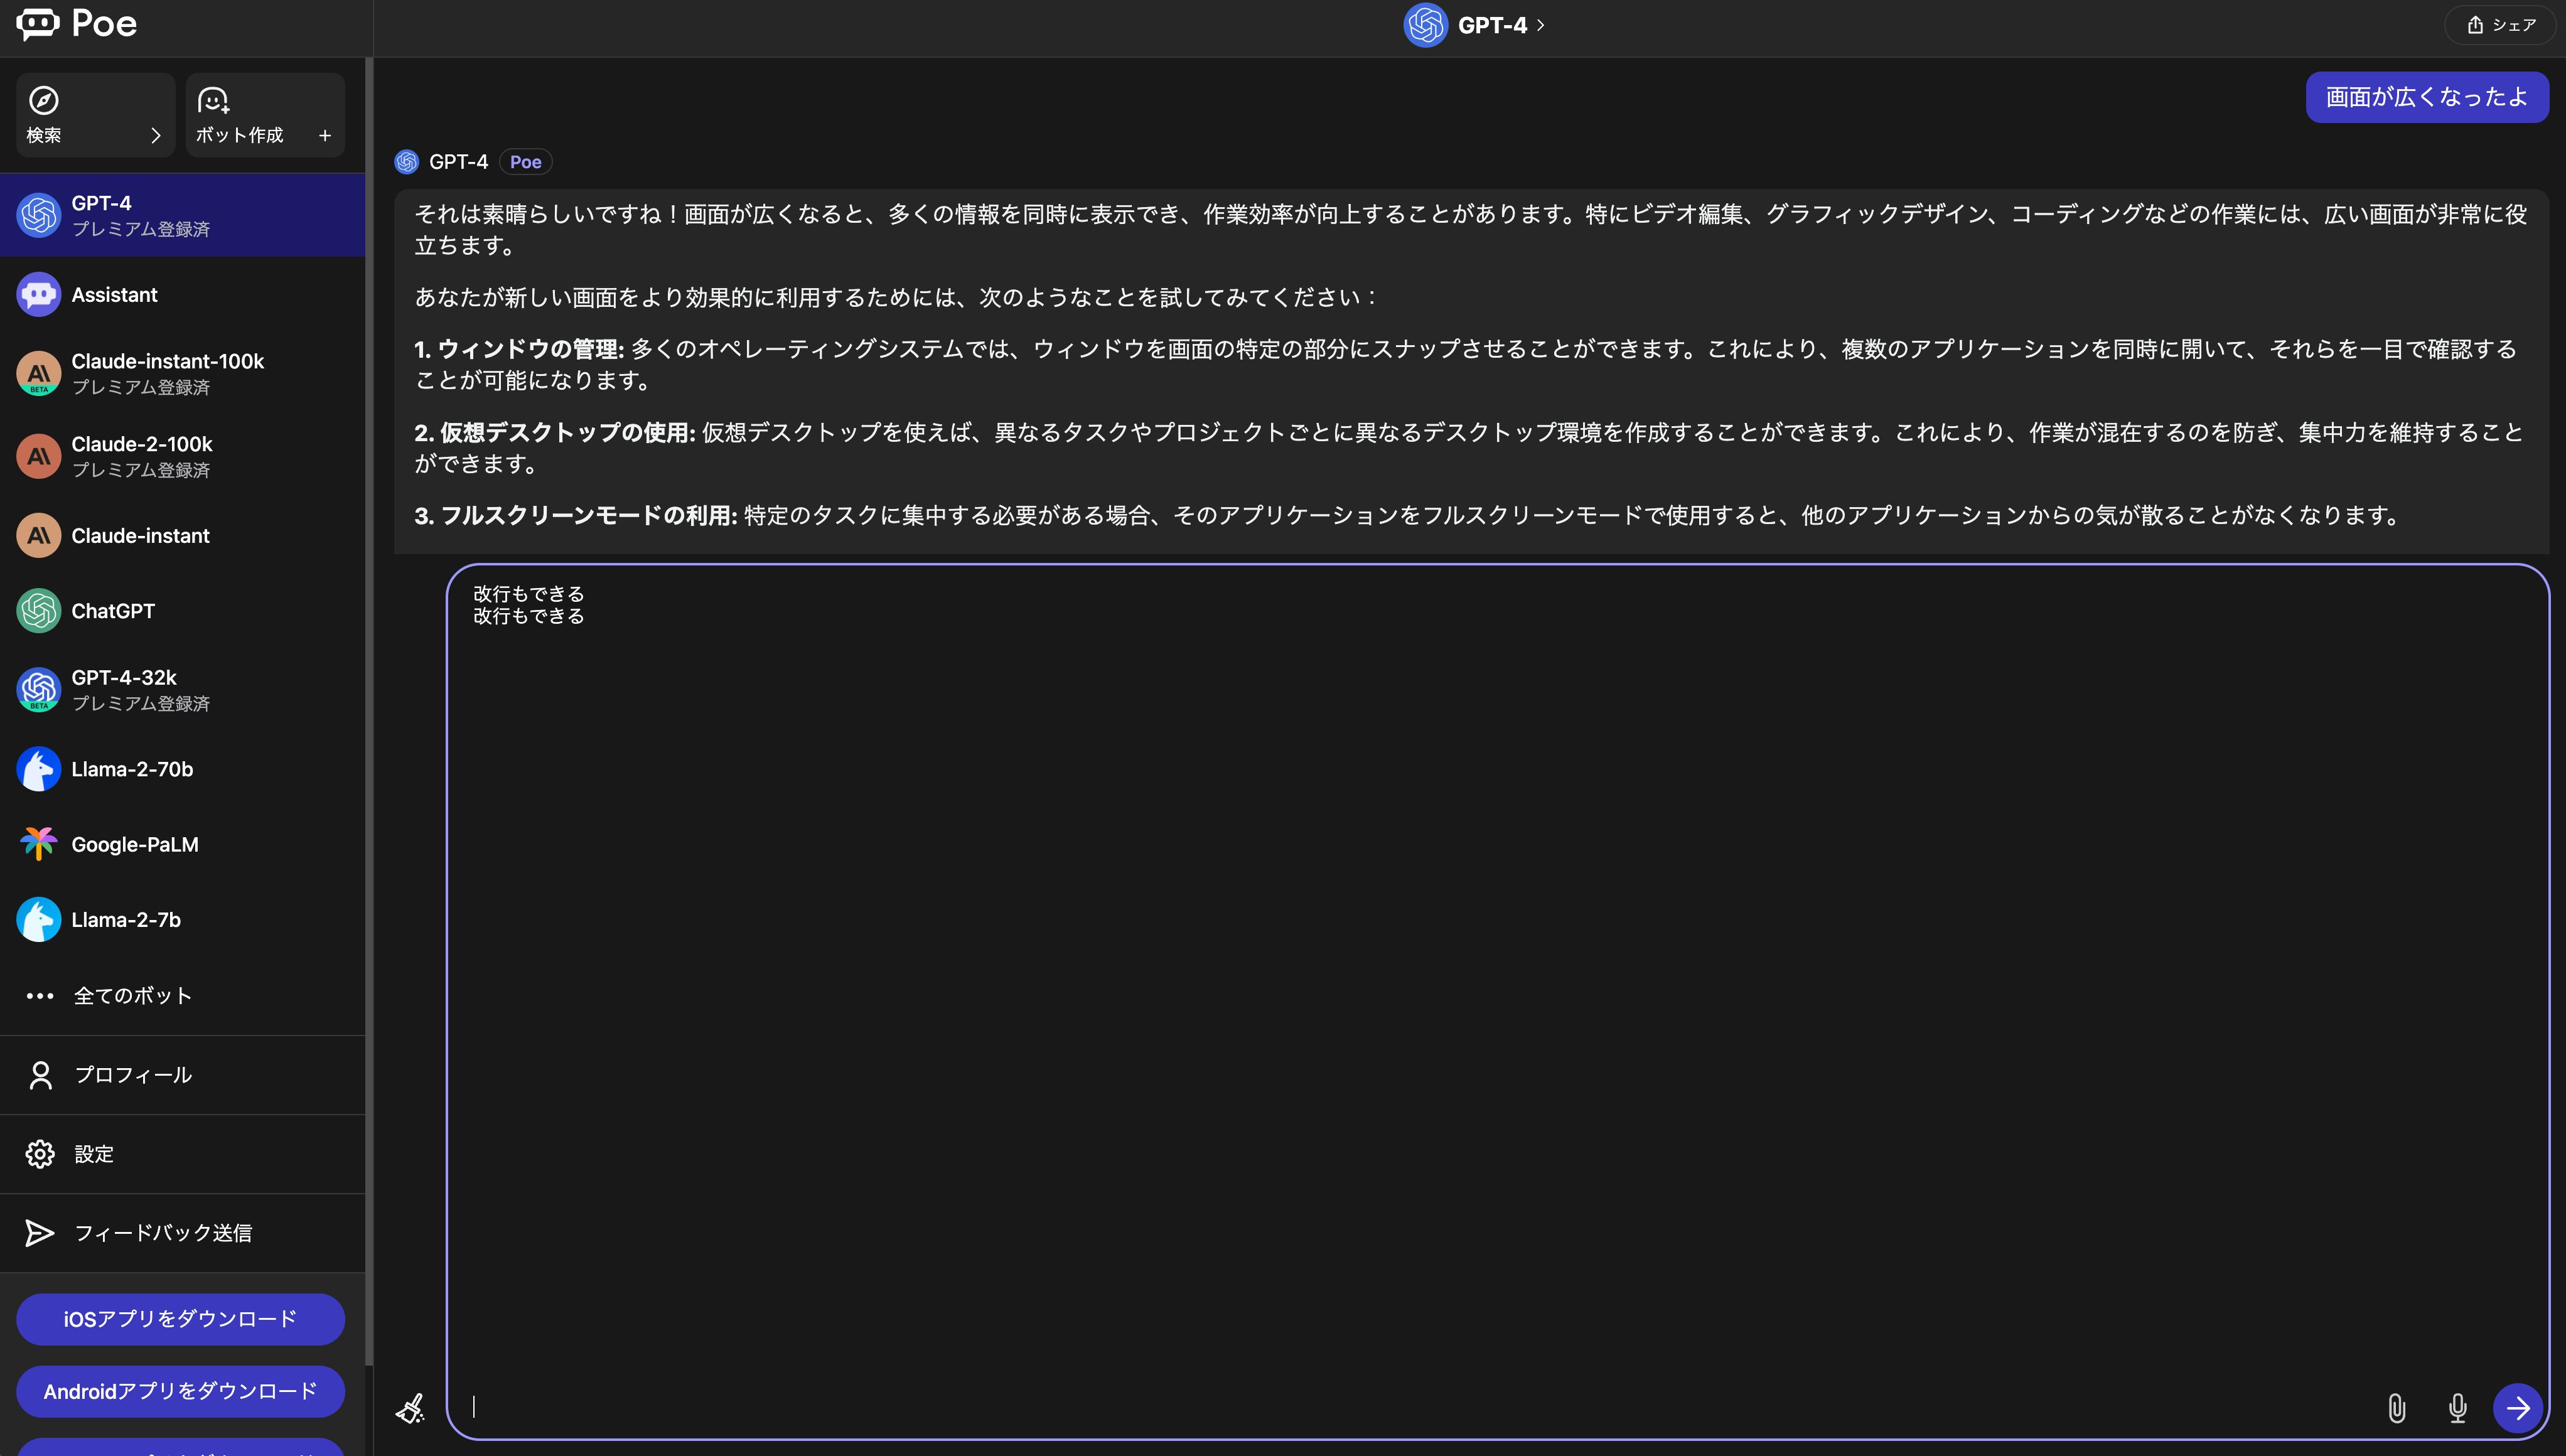Open GPT-4 bot details chevron in header

click(1541, 25)
